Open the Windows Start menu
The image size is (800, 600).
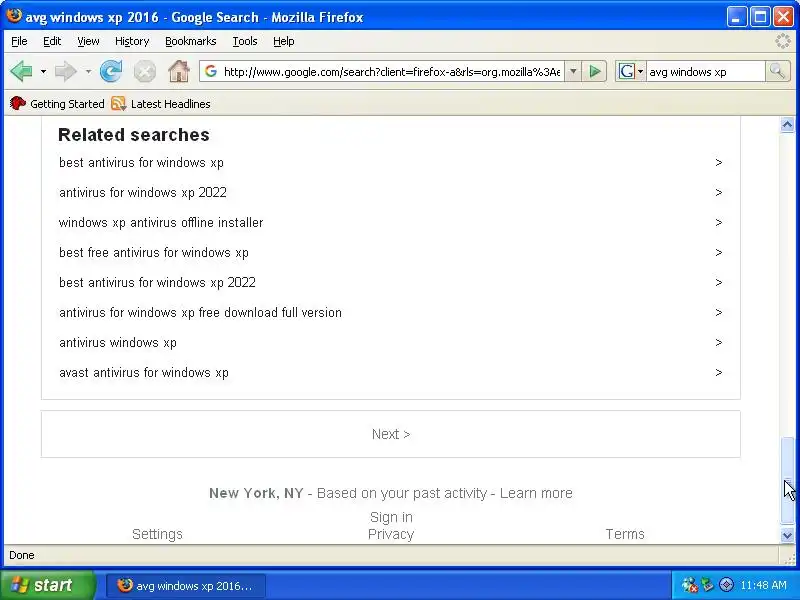(47, 585)
